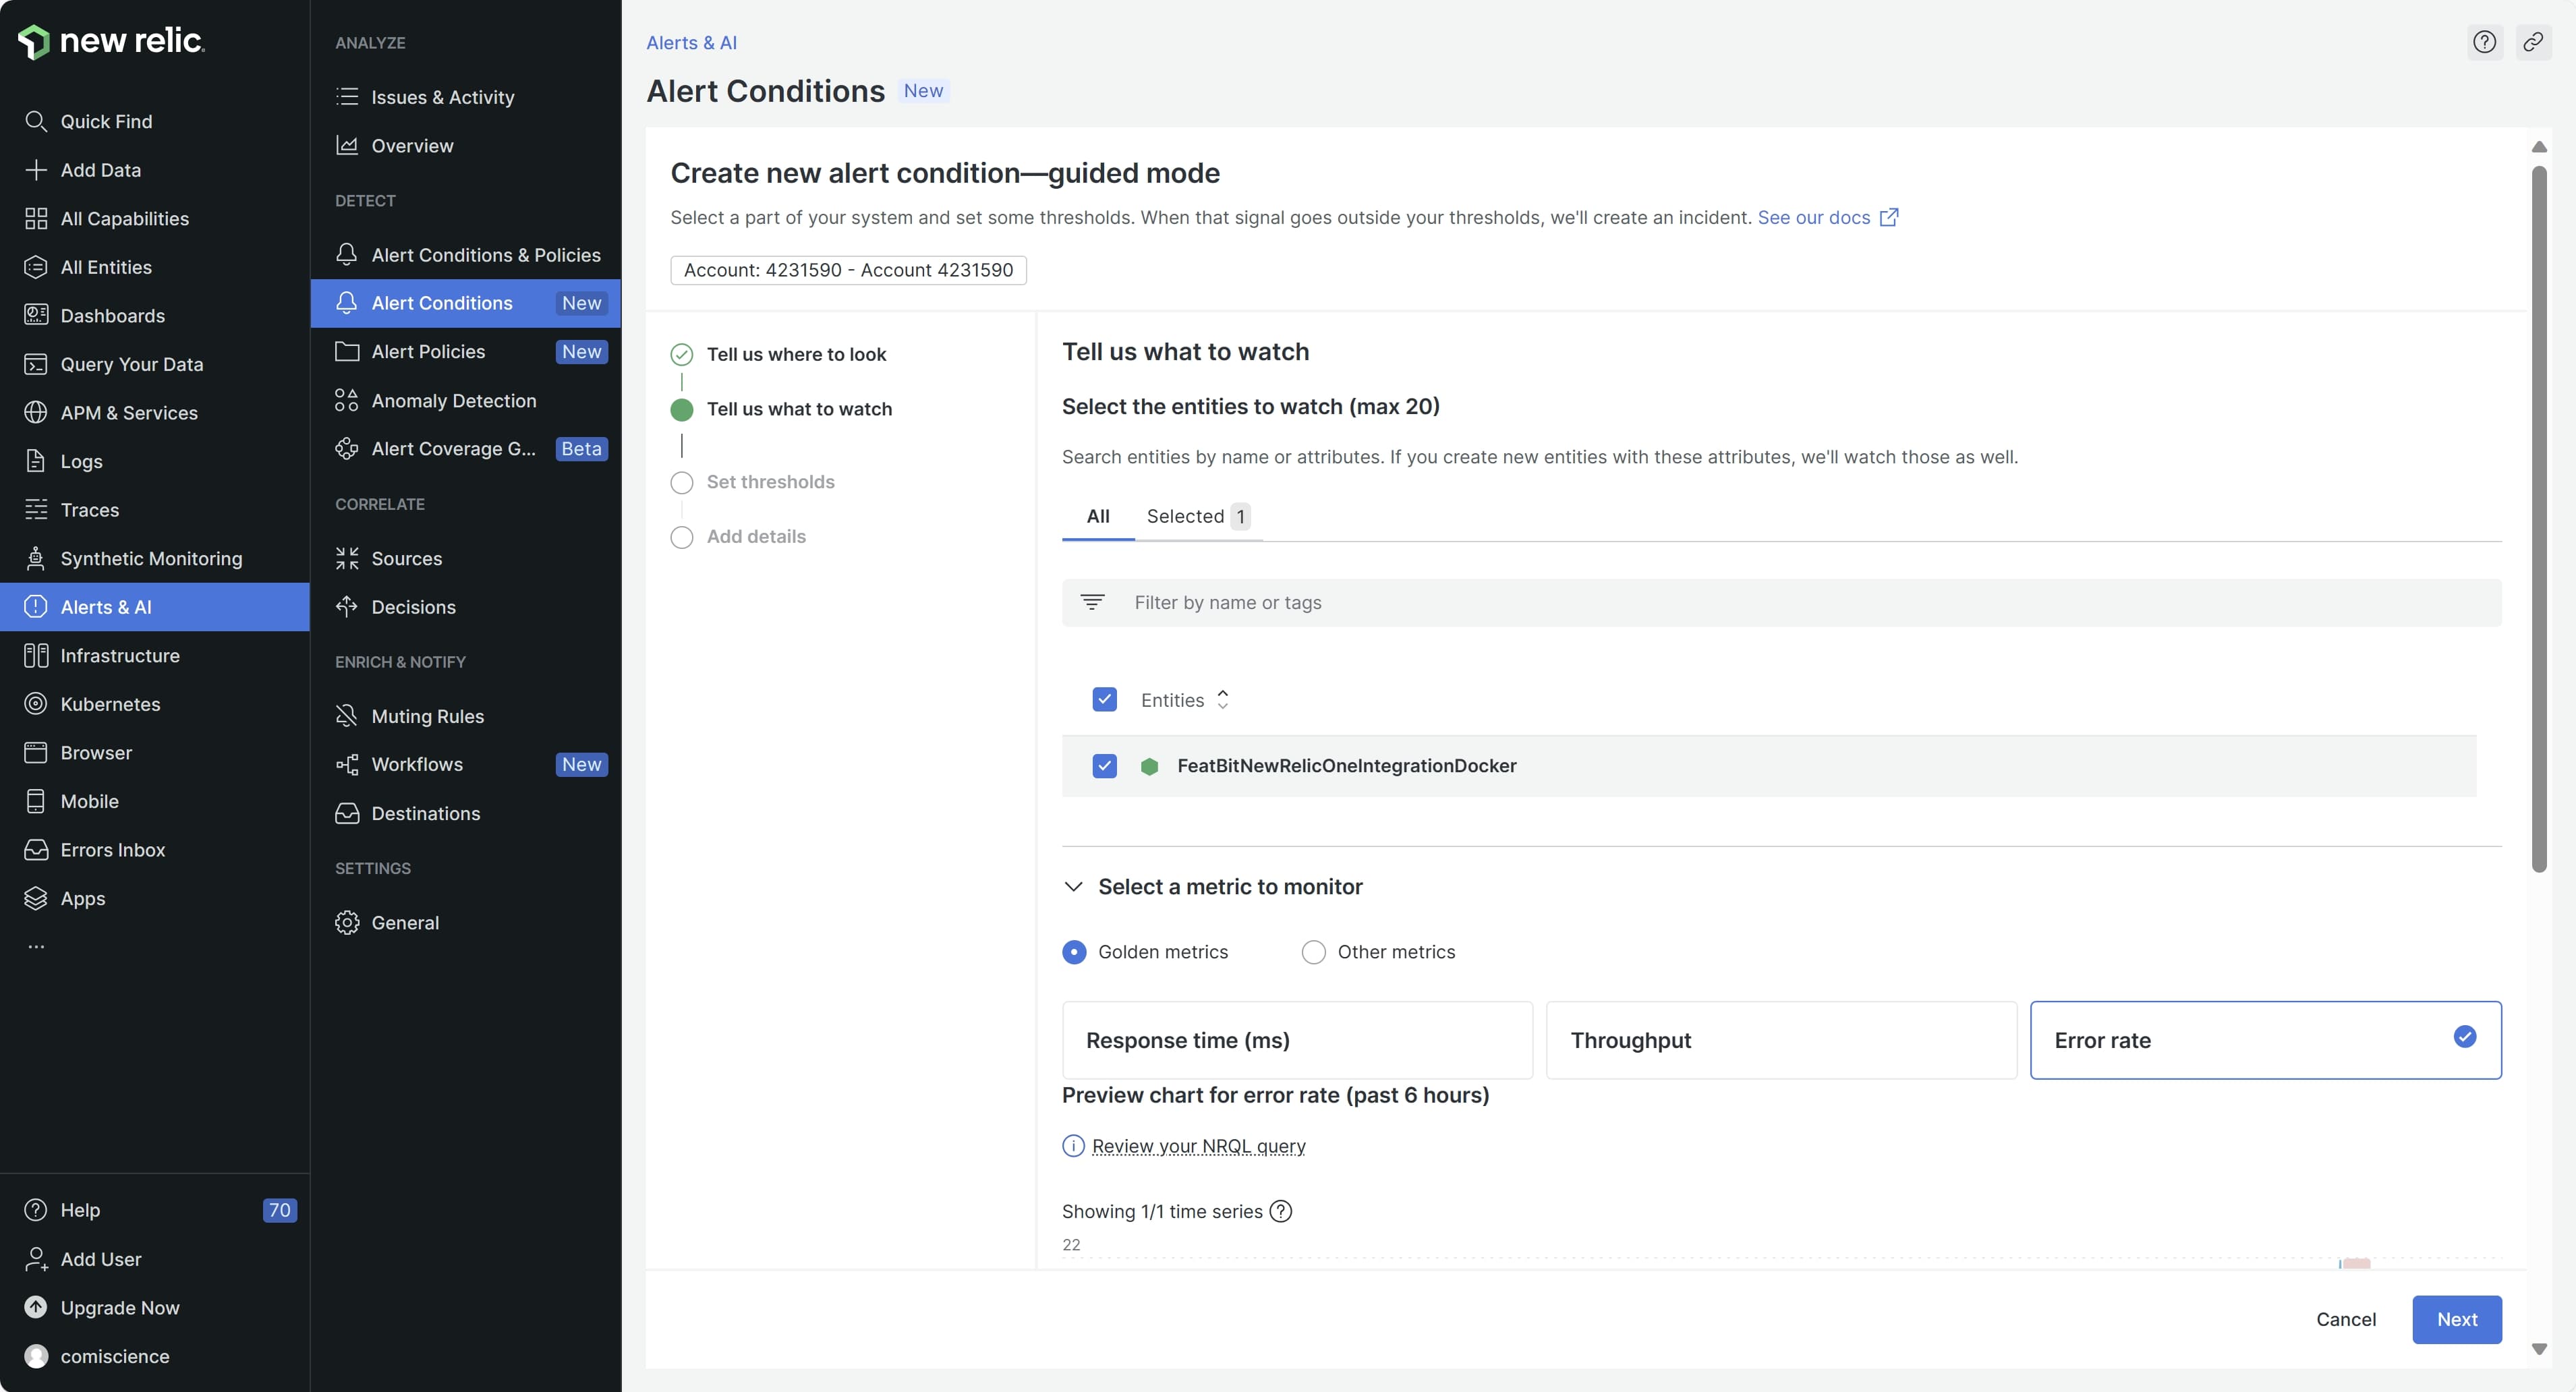This screenshot has height=1392, width=2576.
Task: Copy permalink using the link icon
Action: pyautogui.click(x=2533, y=42)
